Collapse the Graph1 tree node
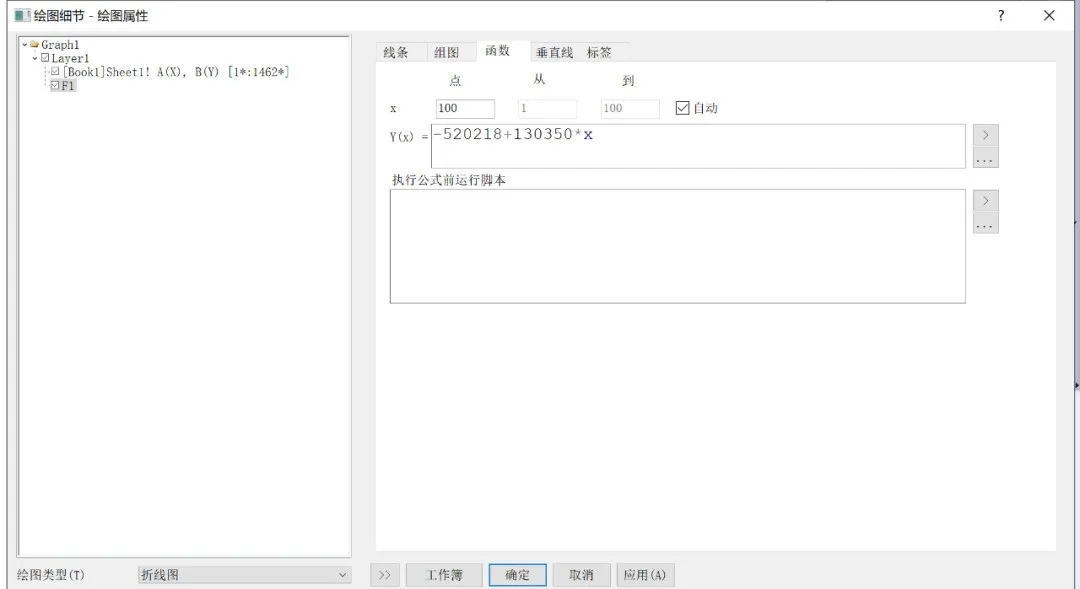1080x589 pixels. (25, 45)
